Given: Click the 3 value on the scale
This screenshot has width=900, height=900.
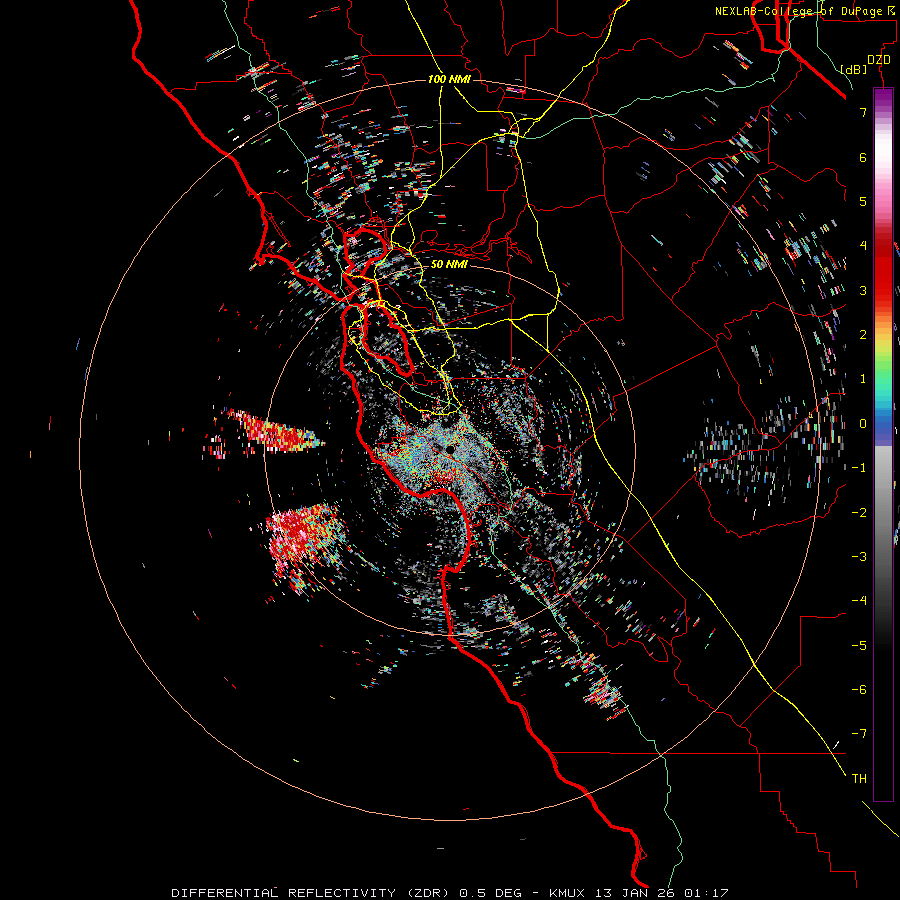Looking at the screenshot, I should click(863, 290).
